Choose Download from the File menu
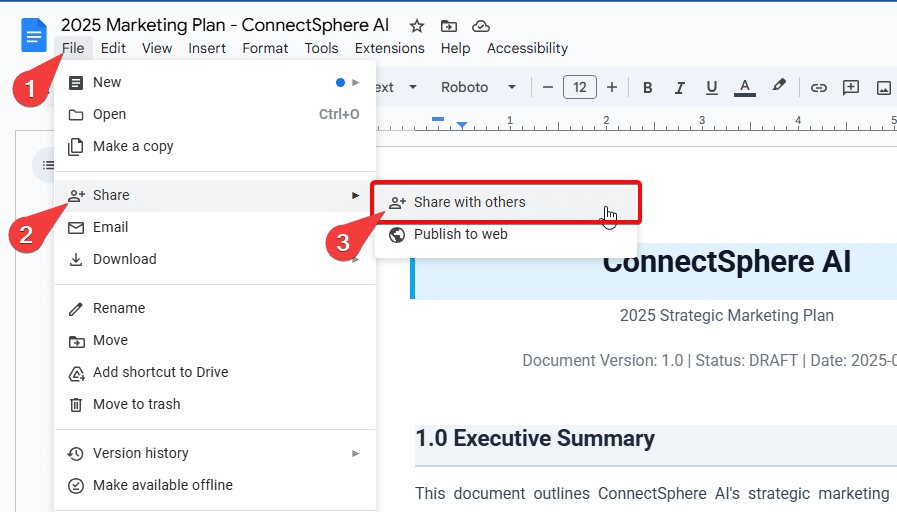Image resolution: width=897 pixels, height=512 pixels. coord(215,260)
